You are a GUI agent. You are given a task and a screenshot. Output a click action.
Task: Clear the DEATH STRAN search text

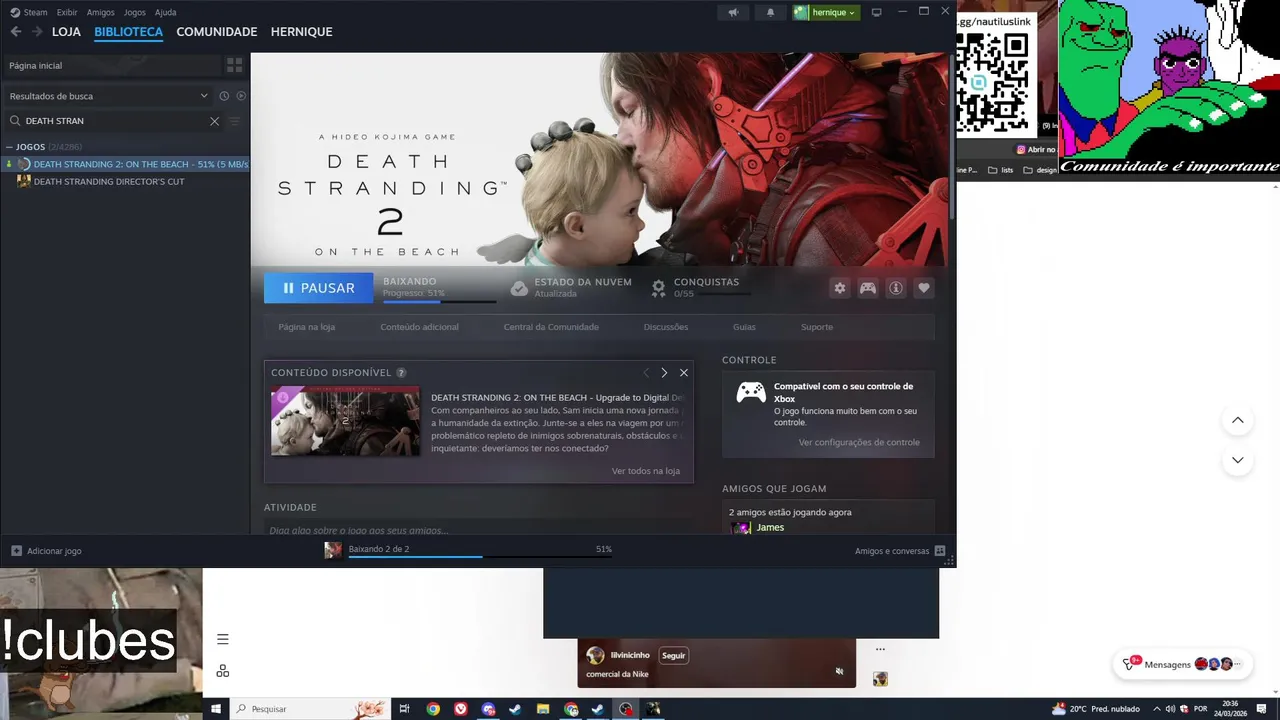pyautogui.click(x=214, y=121)
